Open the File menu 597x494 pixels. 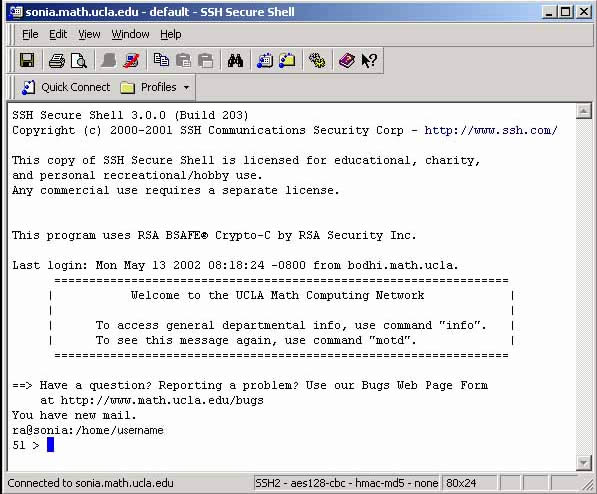(x=30, y=34)
